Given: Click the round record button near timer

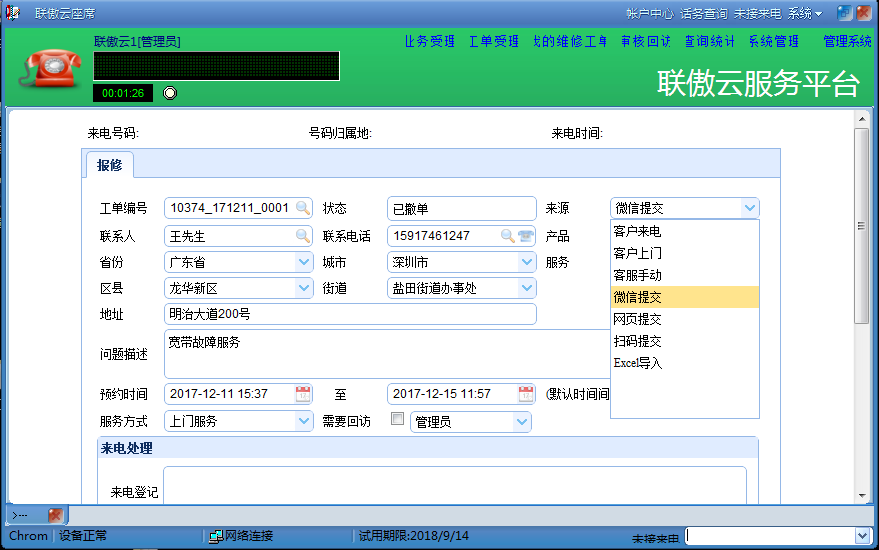Looking at the screenshot, I should [170, 93].
